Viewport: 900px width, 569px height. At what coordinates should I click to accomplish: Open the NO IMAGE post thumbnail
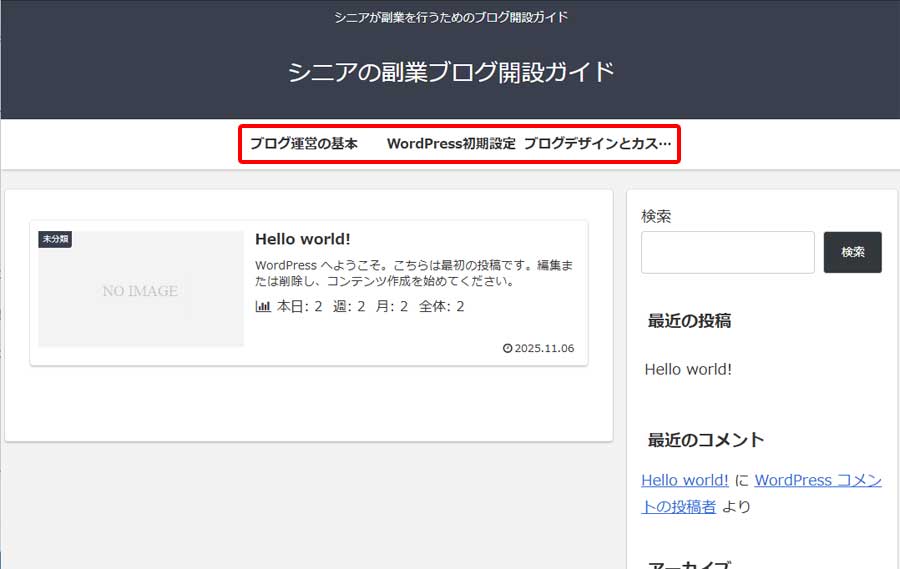[140, 290]
